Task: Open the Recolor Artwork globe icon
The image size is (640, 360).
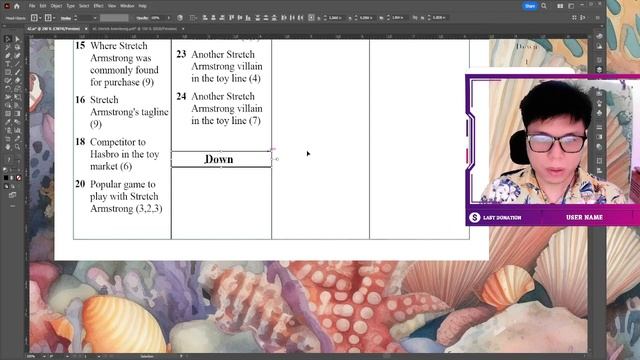Action: point(180,18)
